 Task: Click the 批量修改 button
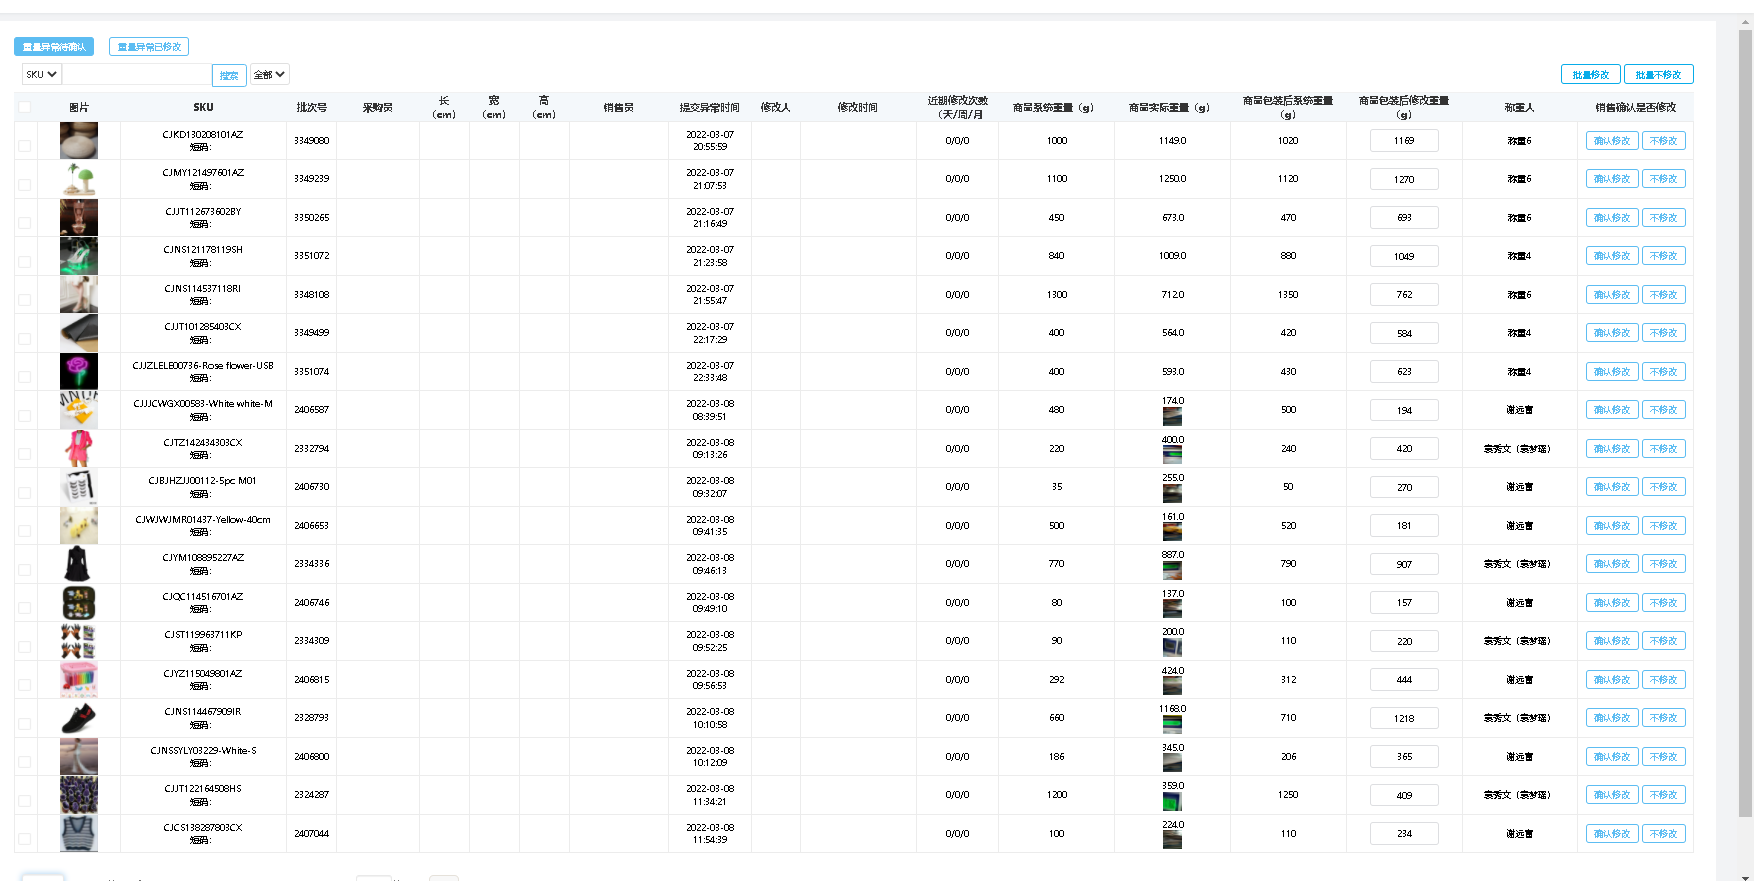[x=1590, y=75]
